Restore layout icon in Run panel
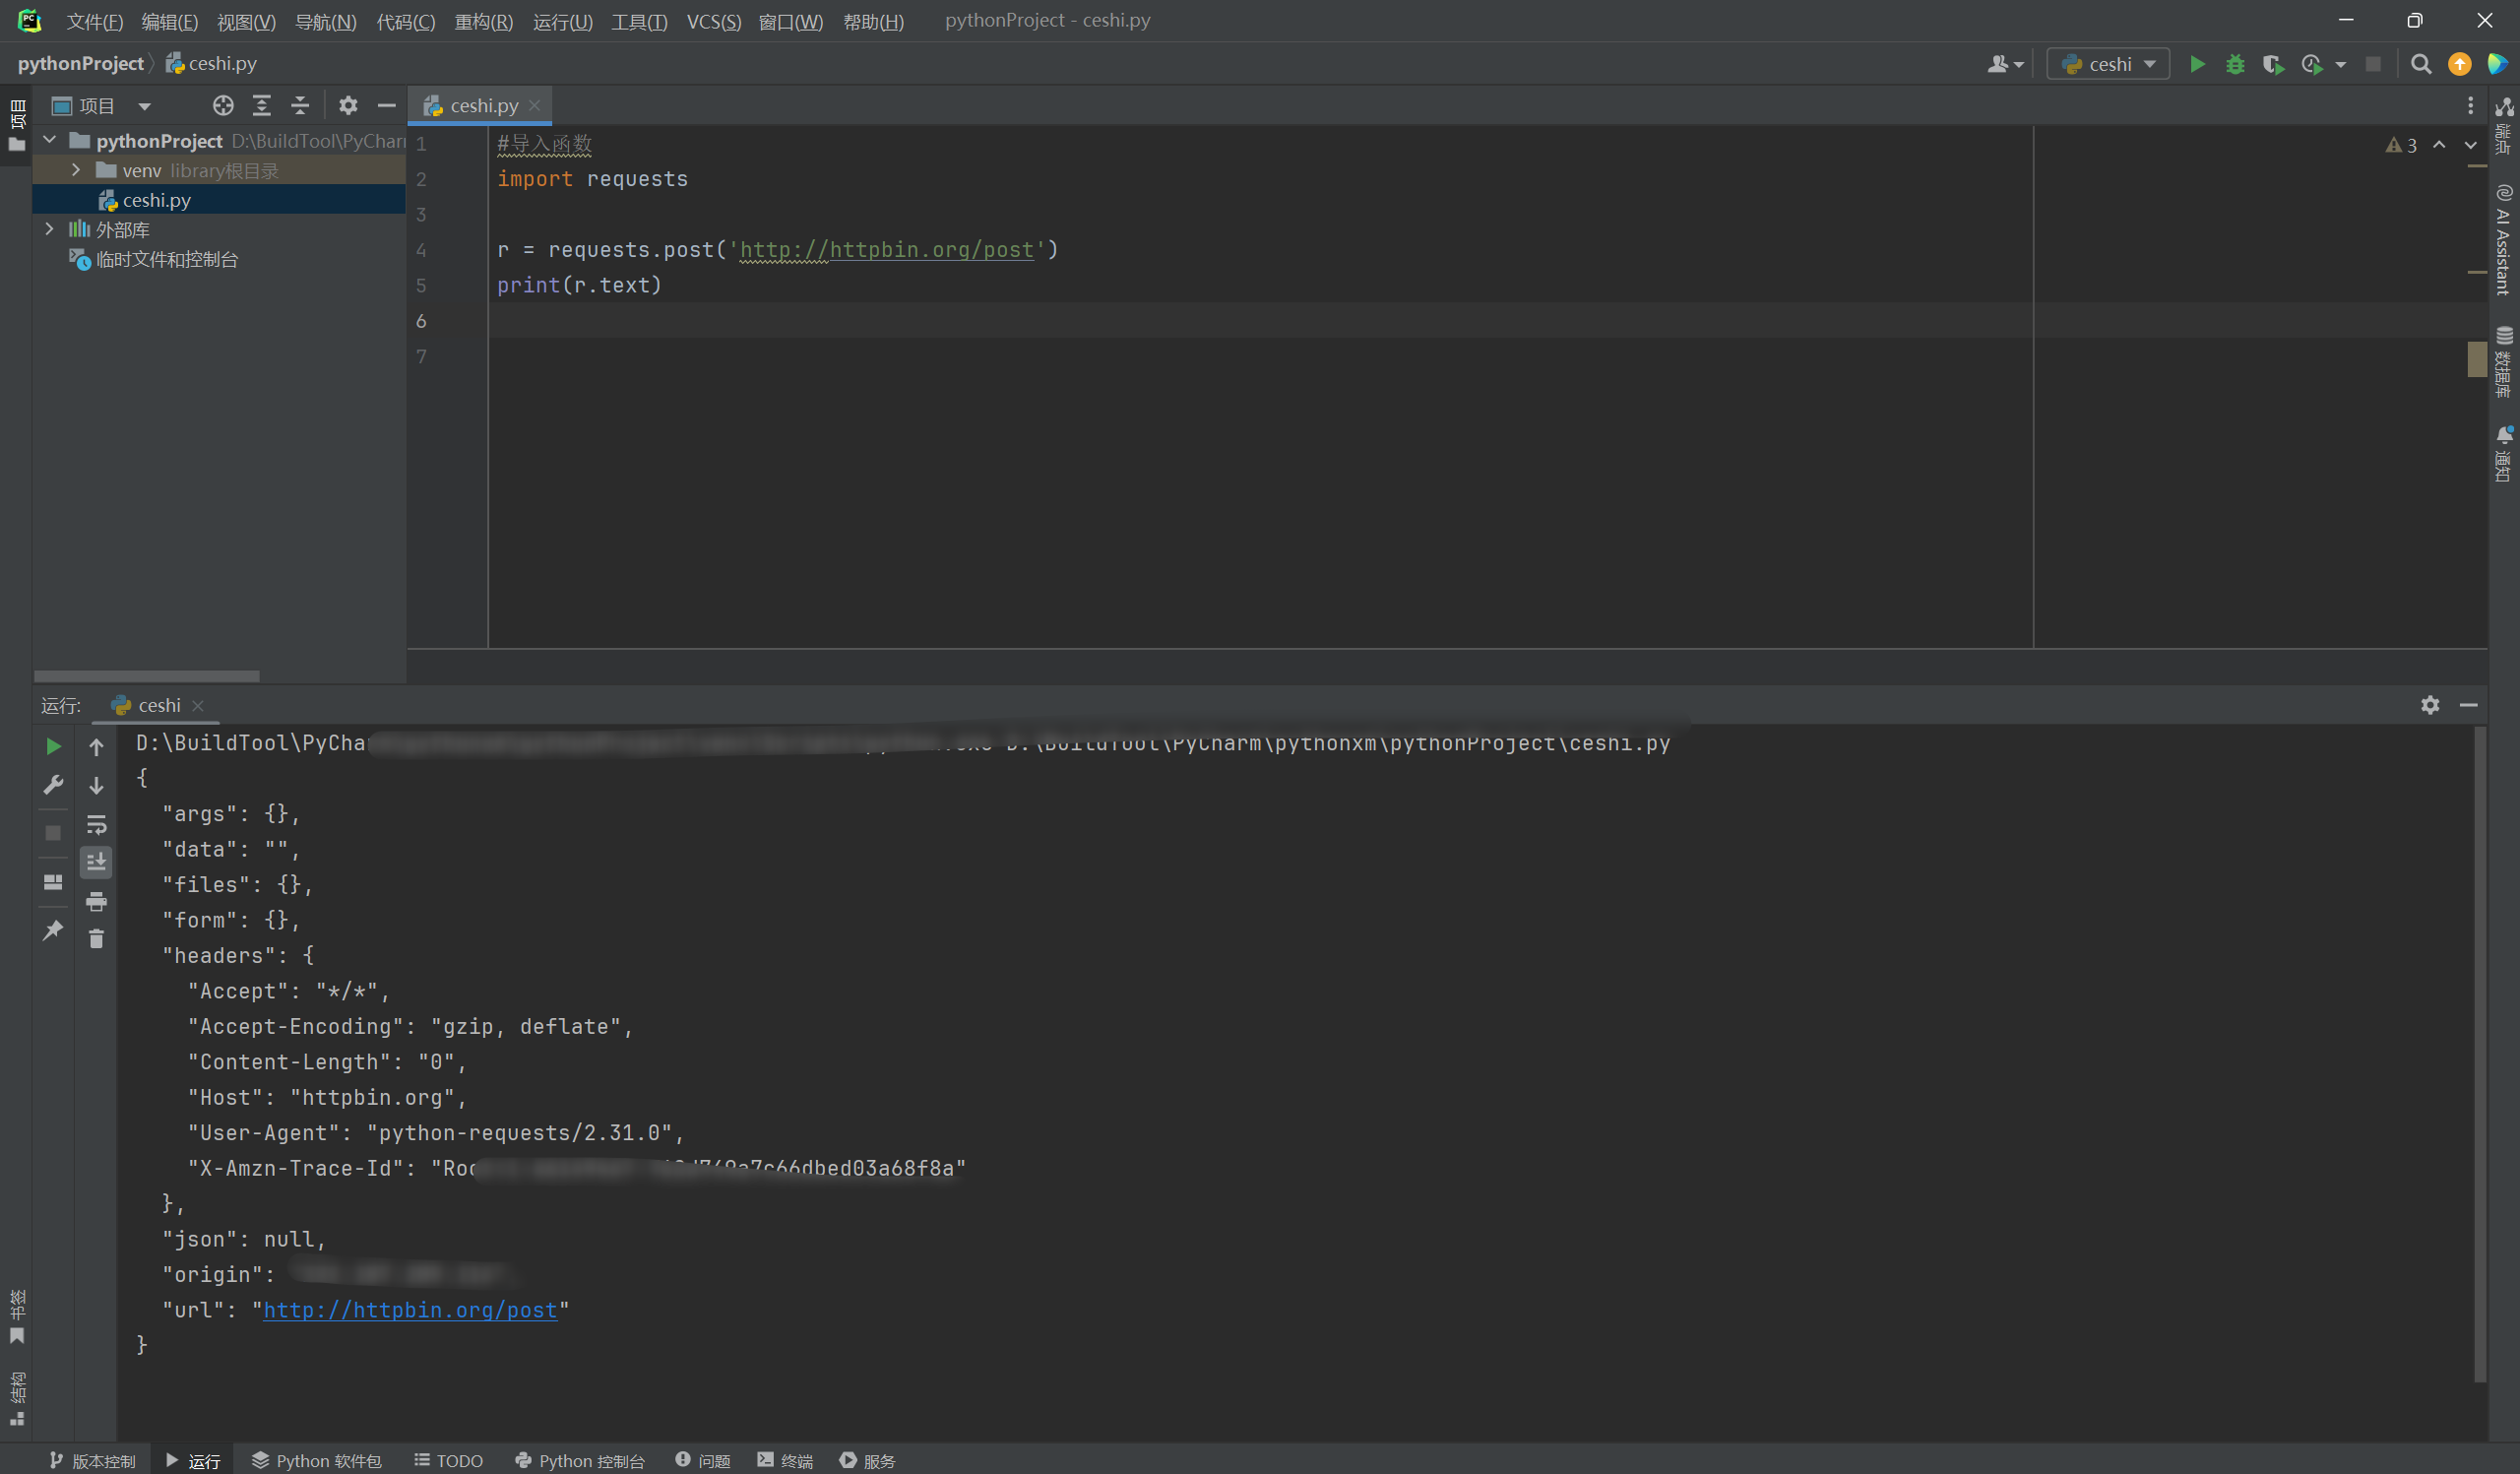2520x1474 pixels. (x=54, y=882)
